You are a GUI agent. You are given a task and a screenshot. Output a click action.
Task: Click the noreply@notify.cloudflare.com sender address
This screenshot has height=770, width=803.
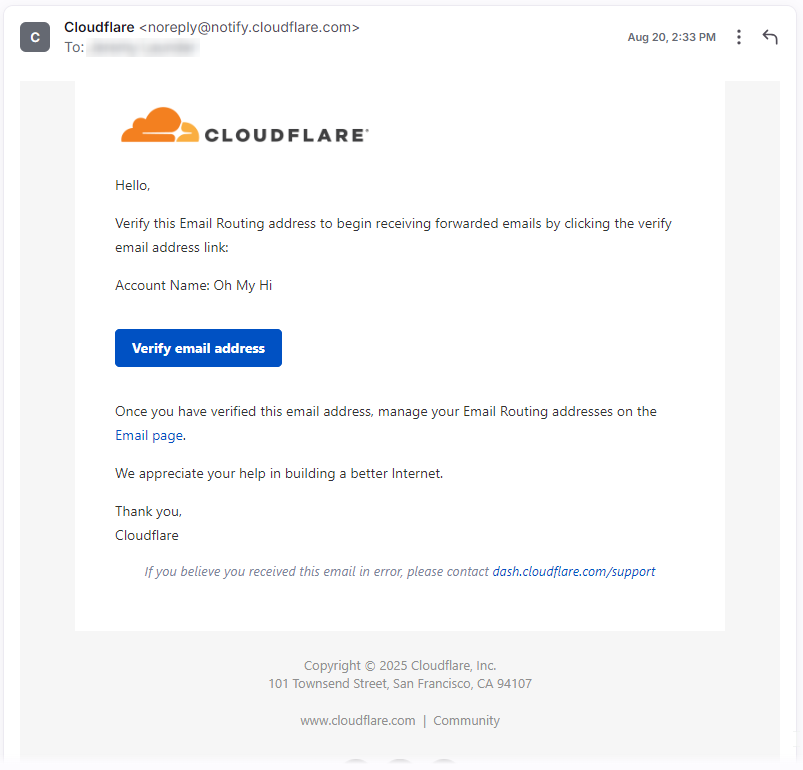tap(249, 27)
